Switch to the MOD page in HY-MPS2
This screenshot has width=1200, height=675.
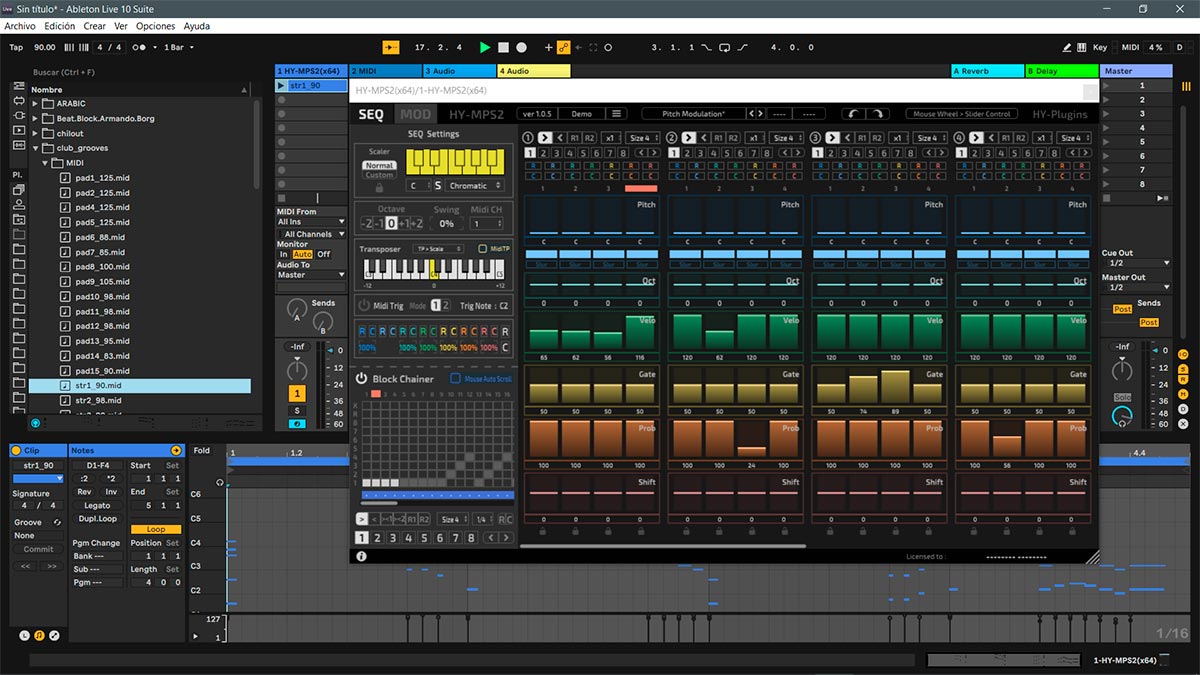click(415, 115)
